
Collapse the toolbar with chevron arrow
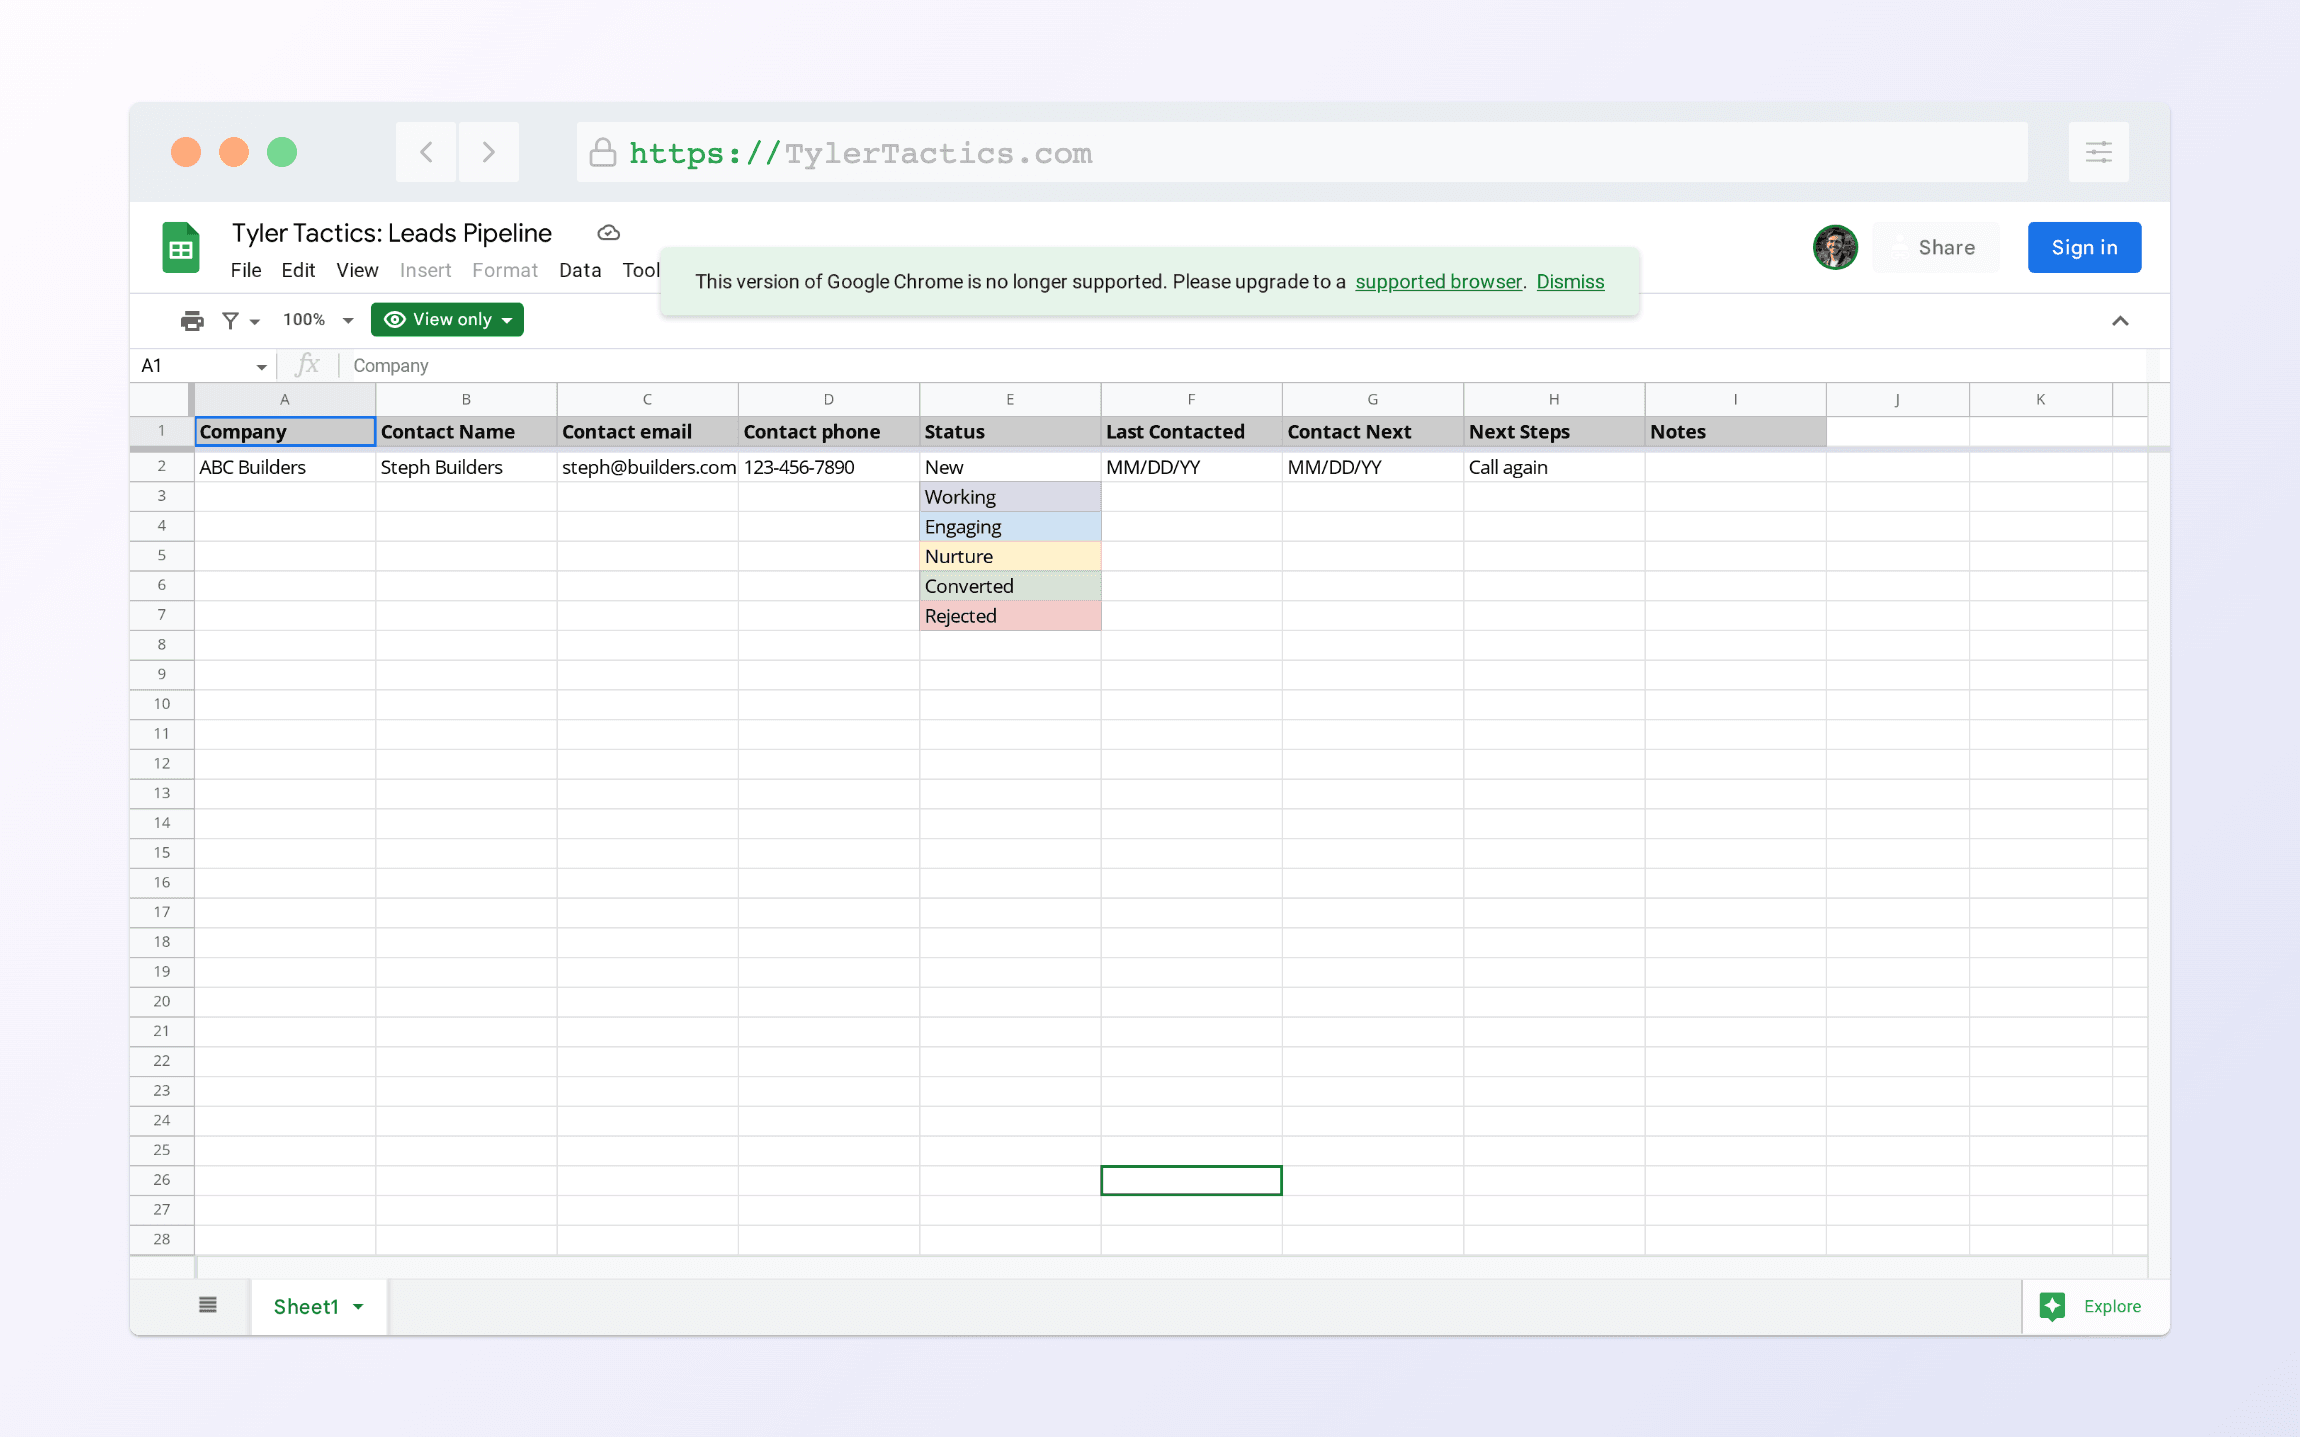tap(2120, 321)
